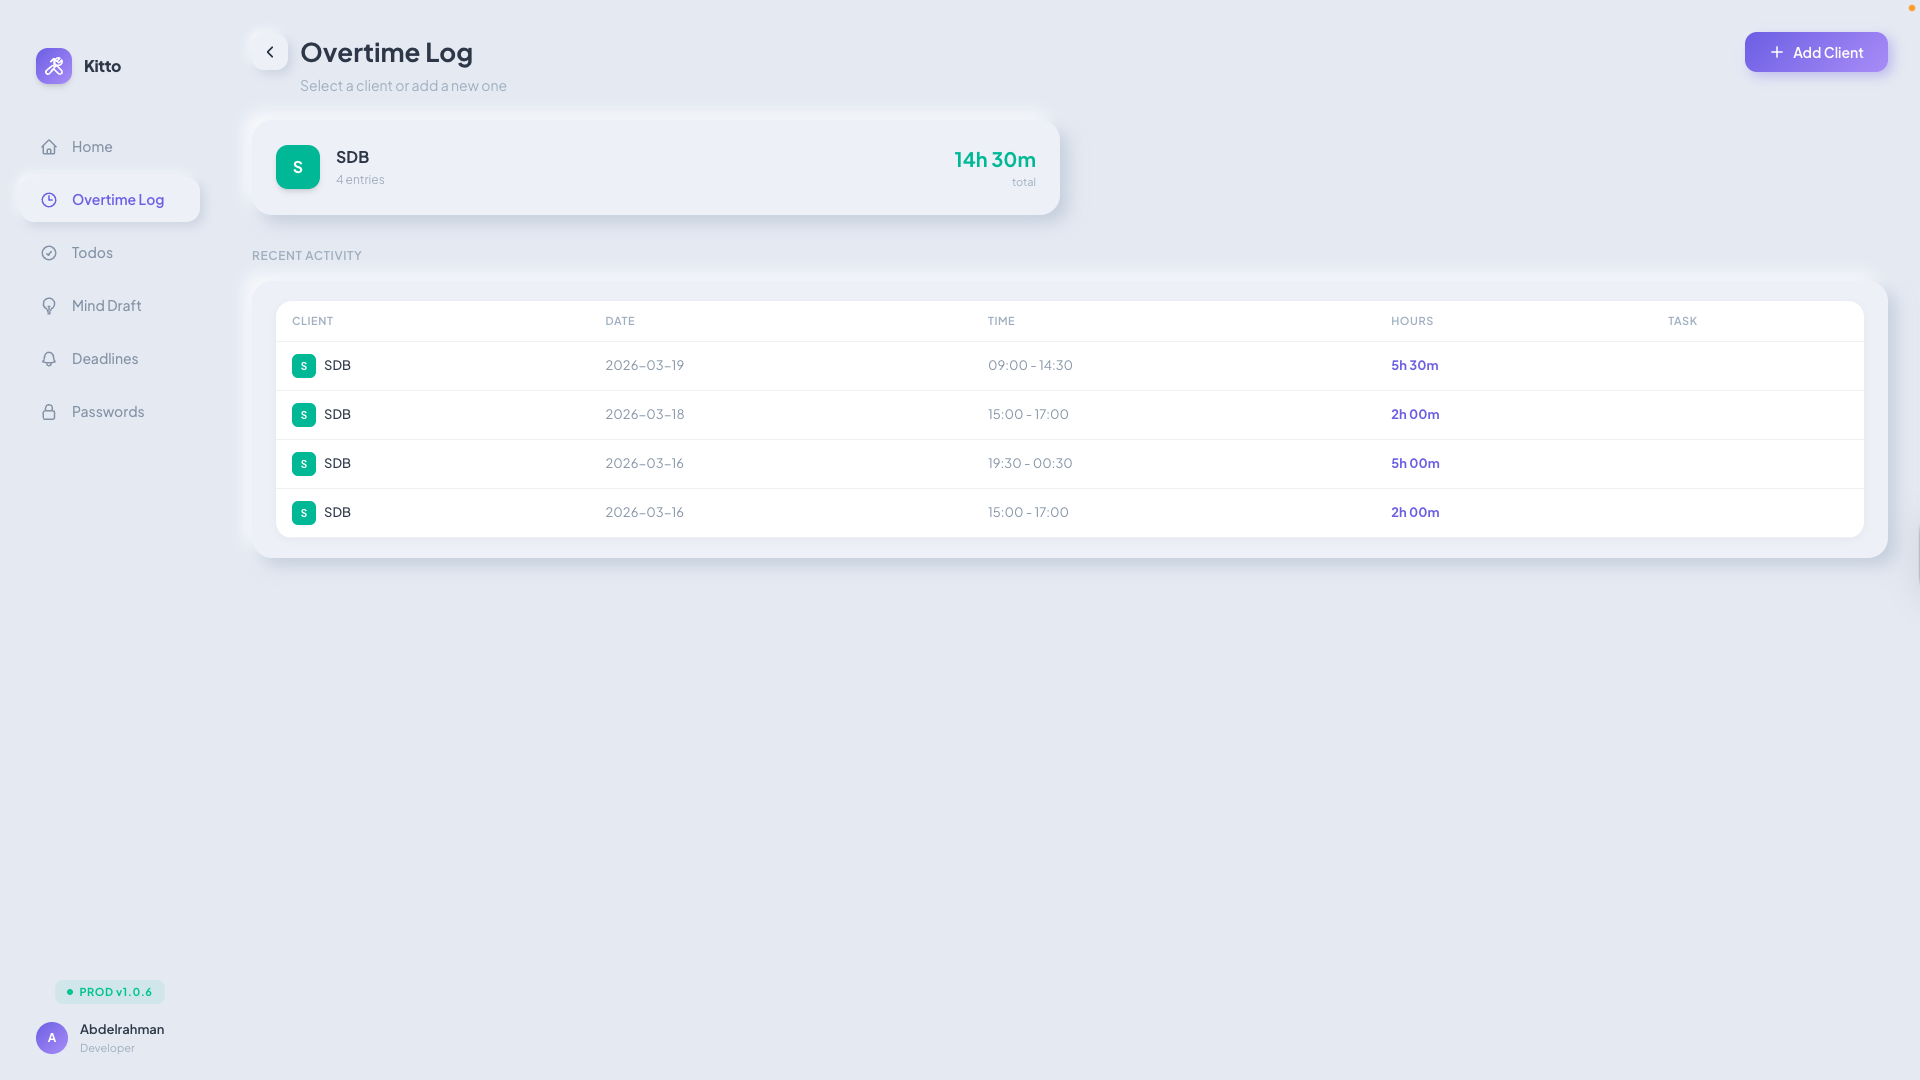This screenshot has width=1920, height=1080.
Task: Go back using the left chevron arrow
Action: coord(269,51)
